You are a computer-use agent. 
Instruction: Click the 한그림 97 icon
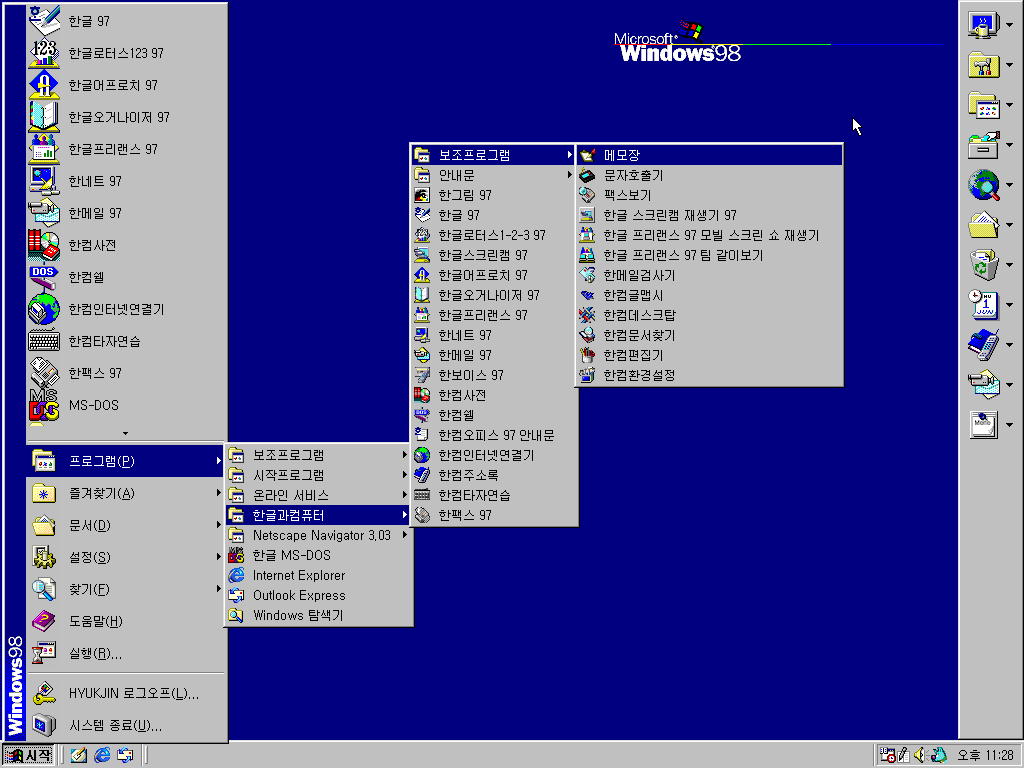[422, 195]
